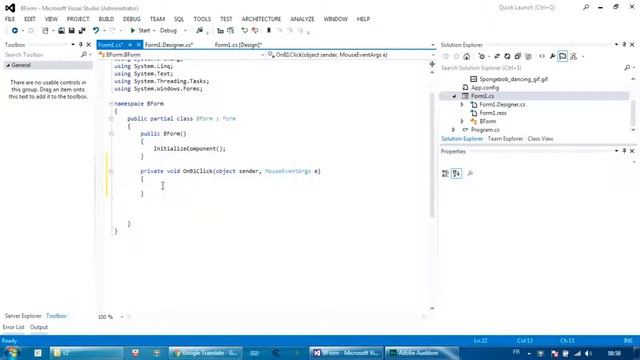The width and height of the screenshot is (640, 360).
Task: Click into the Search Toolbox field
Action: tap(43, 55)
